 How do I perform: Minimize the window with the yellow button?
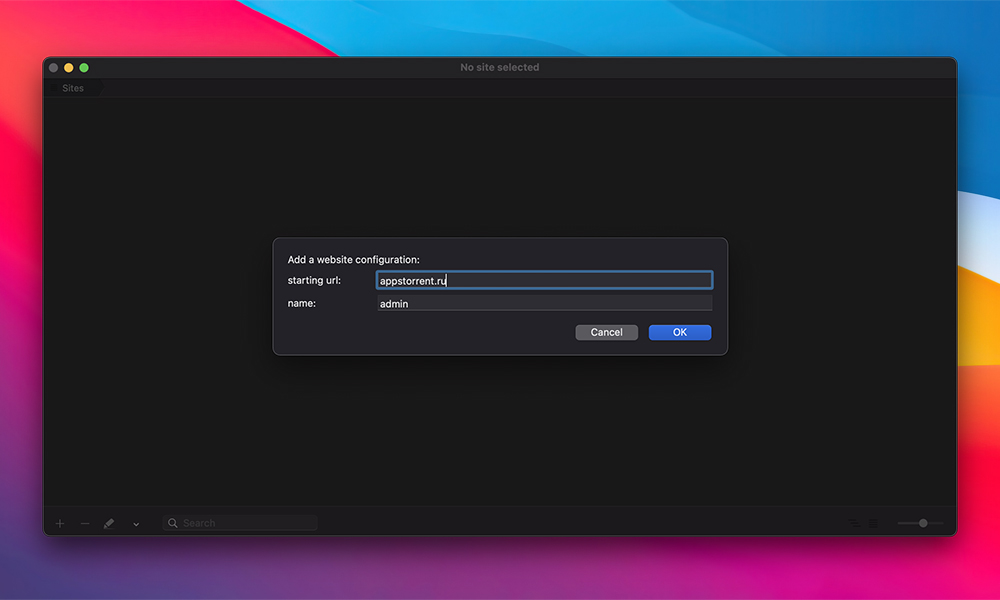(69, 68)
